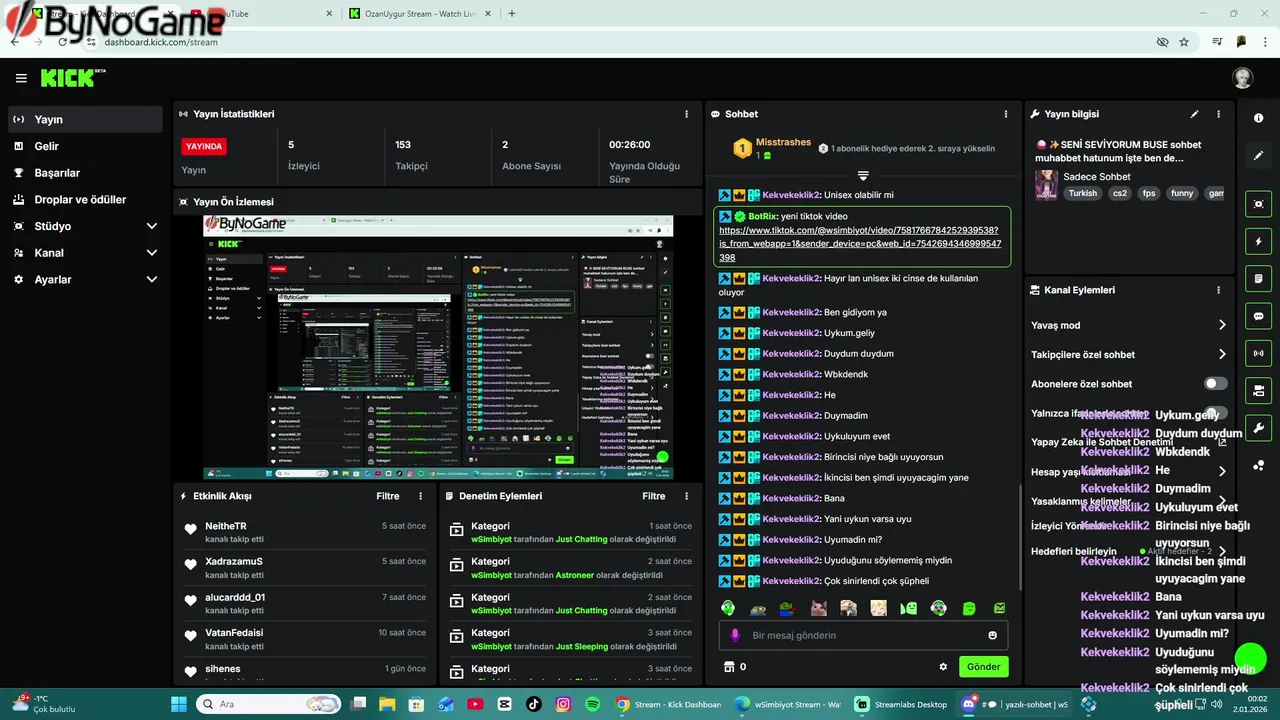Open a new browser tab
The image size is (1280, 720).
[512, 14]
